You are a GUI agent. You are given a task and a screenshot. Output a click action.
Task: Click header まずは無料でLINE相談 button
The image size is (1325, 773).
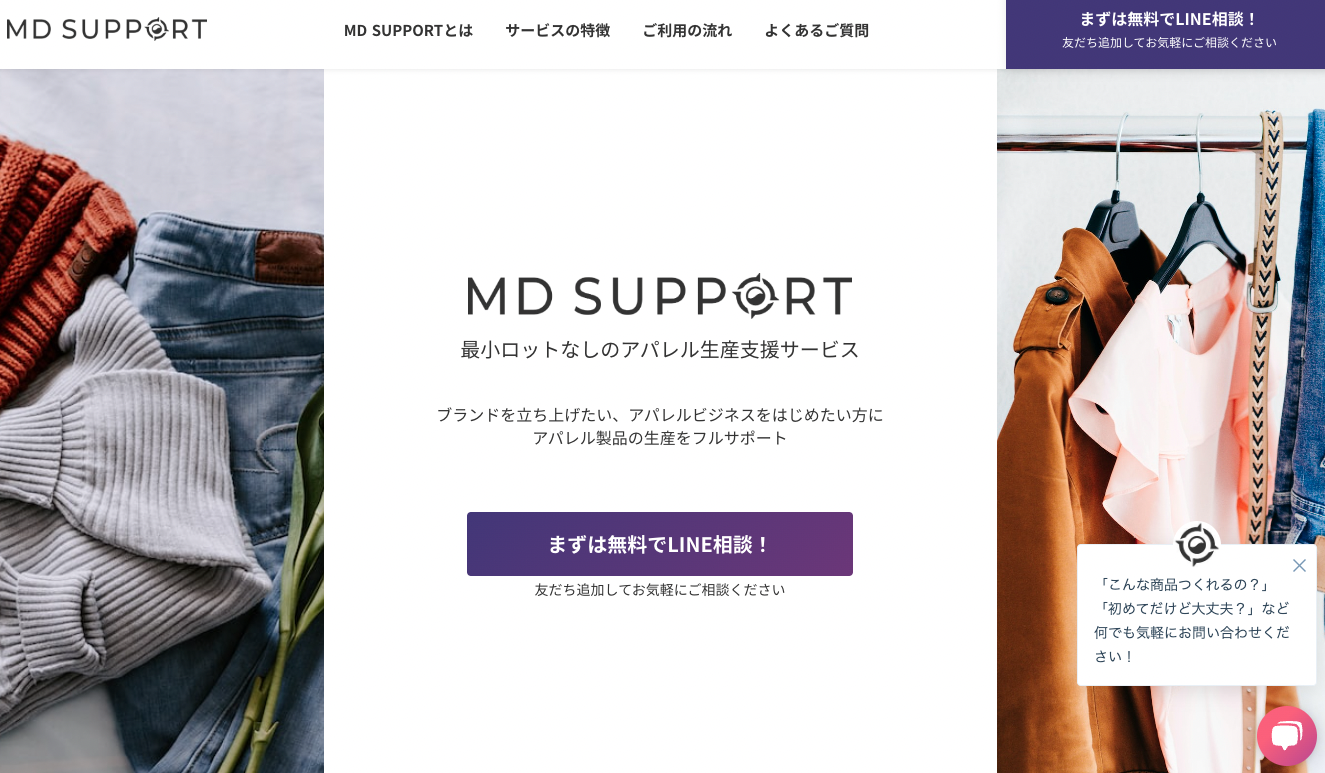(1165, 34)
